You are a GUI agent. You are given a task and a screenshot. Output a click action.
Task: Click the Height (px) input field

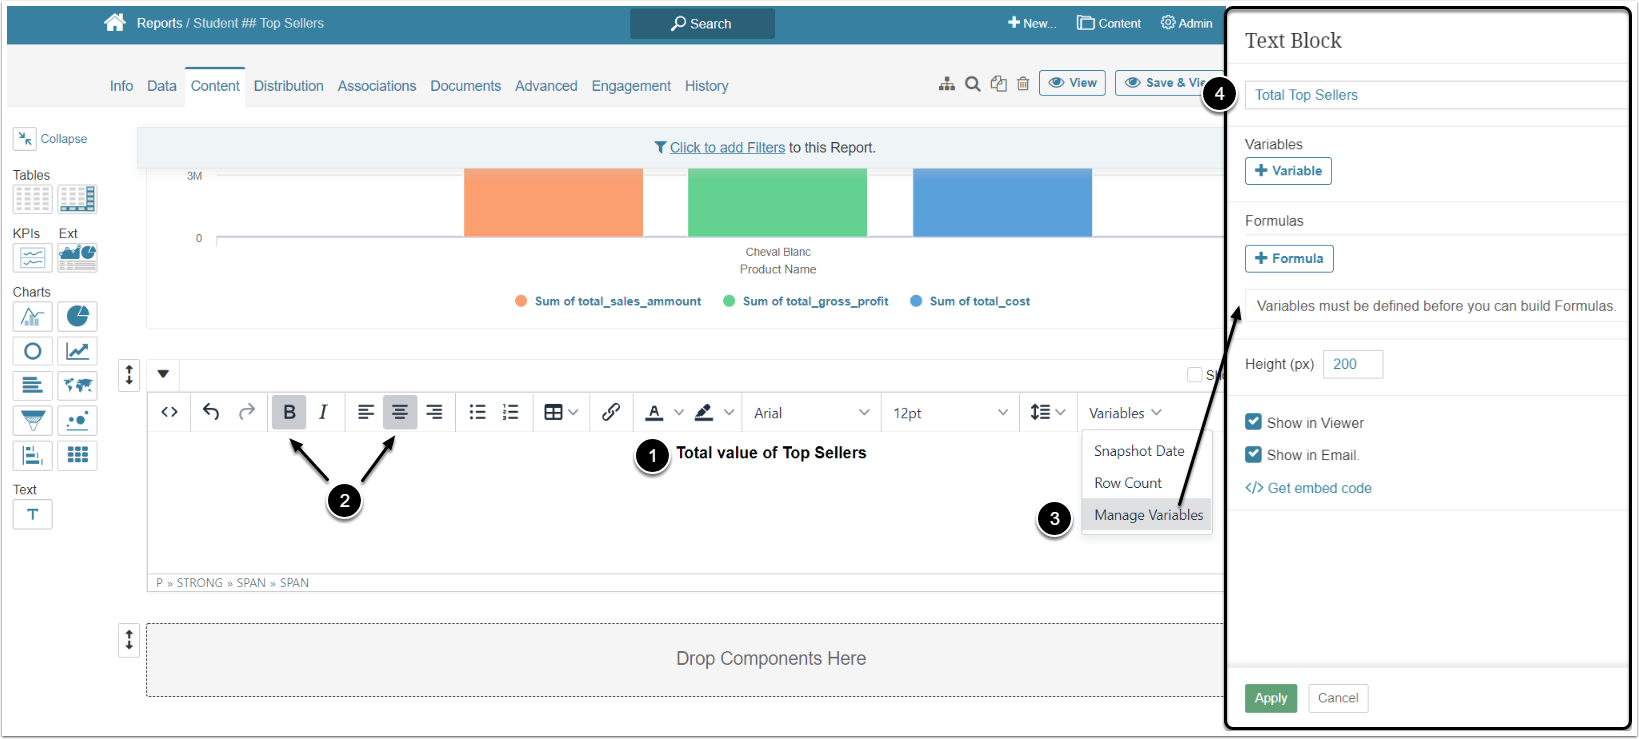pos(1352,364)
